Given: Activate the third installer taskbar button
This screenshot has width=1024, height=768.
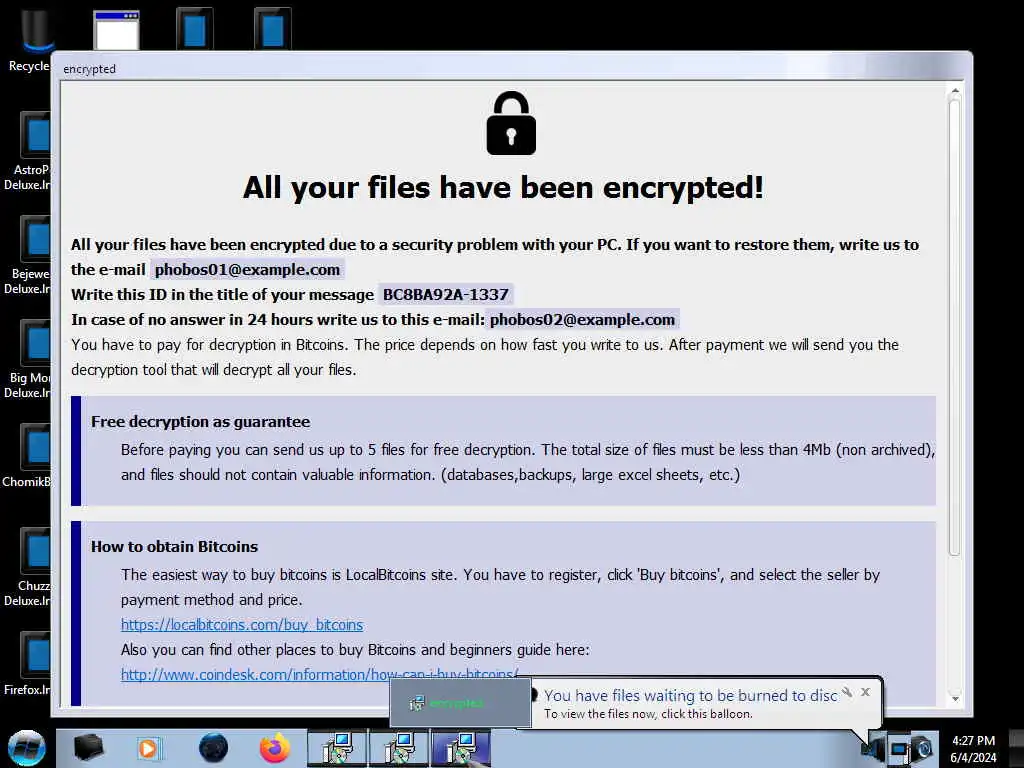Looking at the screenshot, I should tap(460, 748).
